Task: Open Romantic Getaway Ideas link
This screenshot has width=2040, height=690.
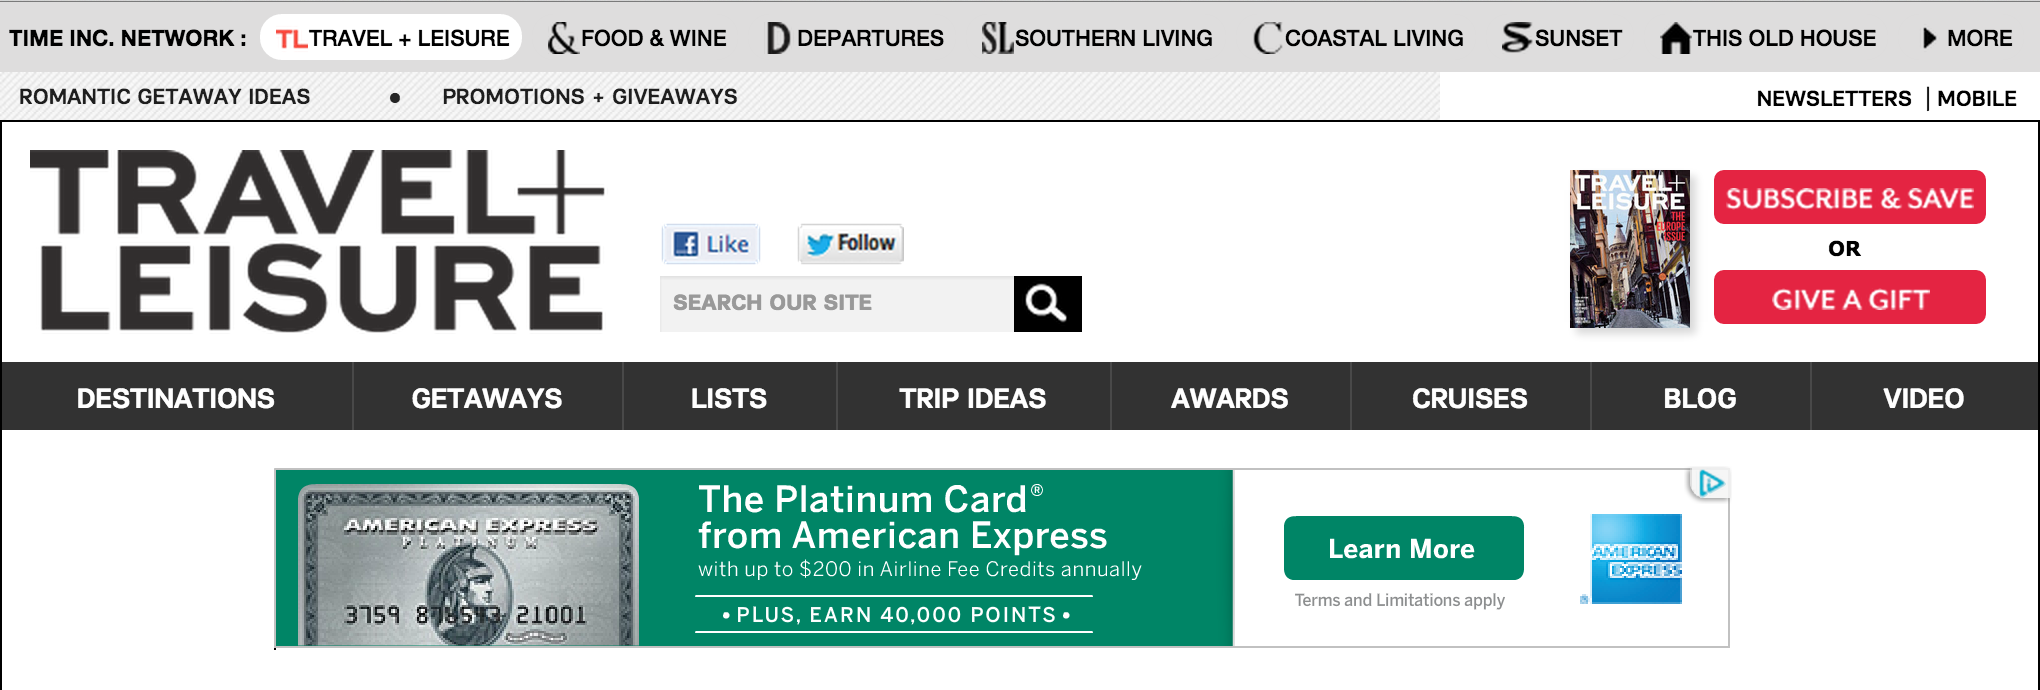Action: click(x=165, y=97)
